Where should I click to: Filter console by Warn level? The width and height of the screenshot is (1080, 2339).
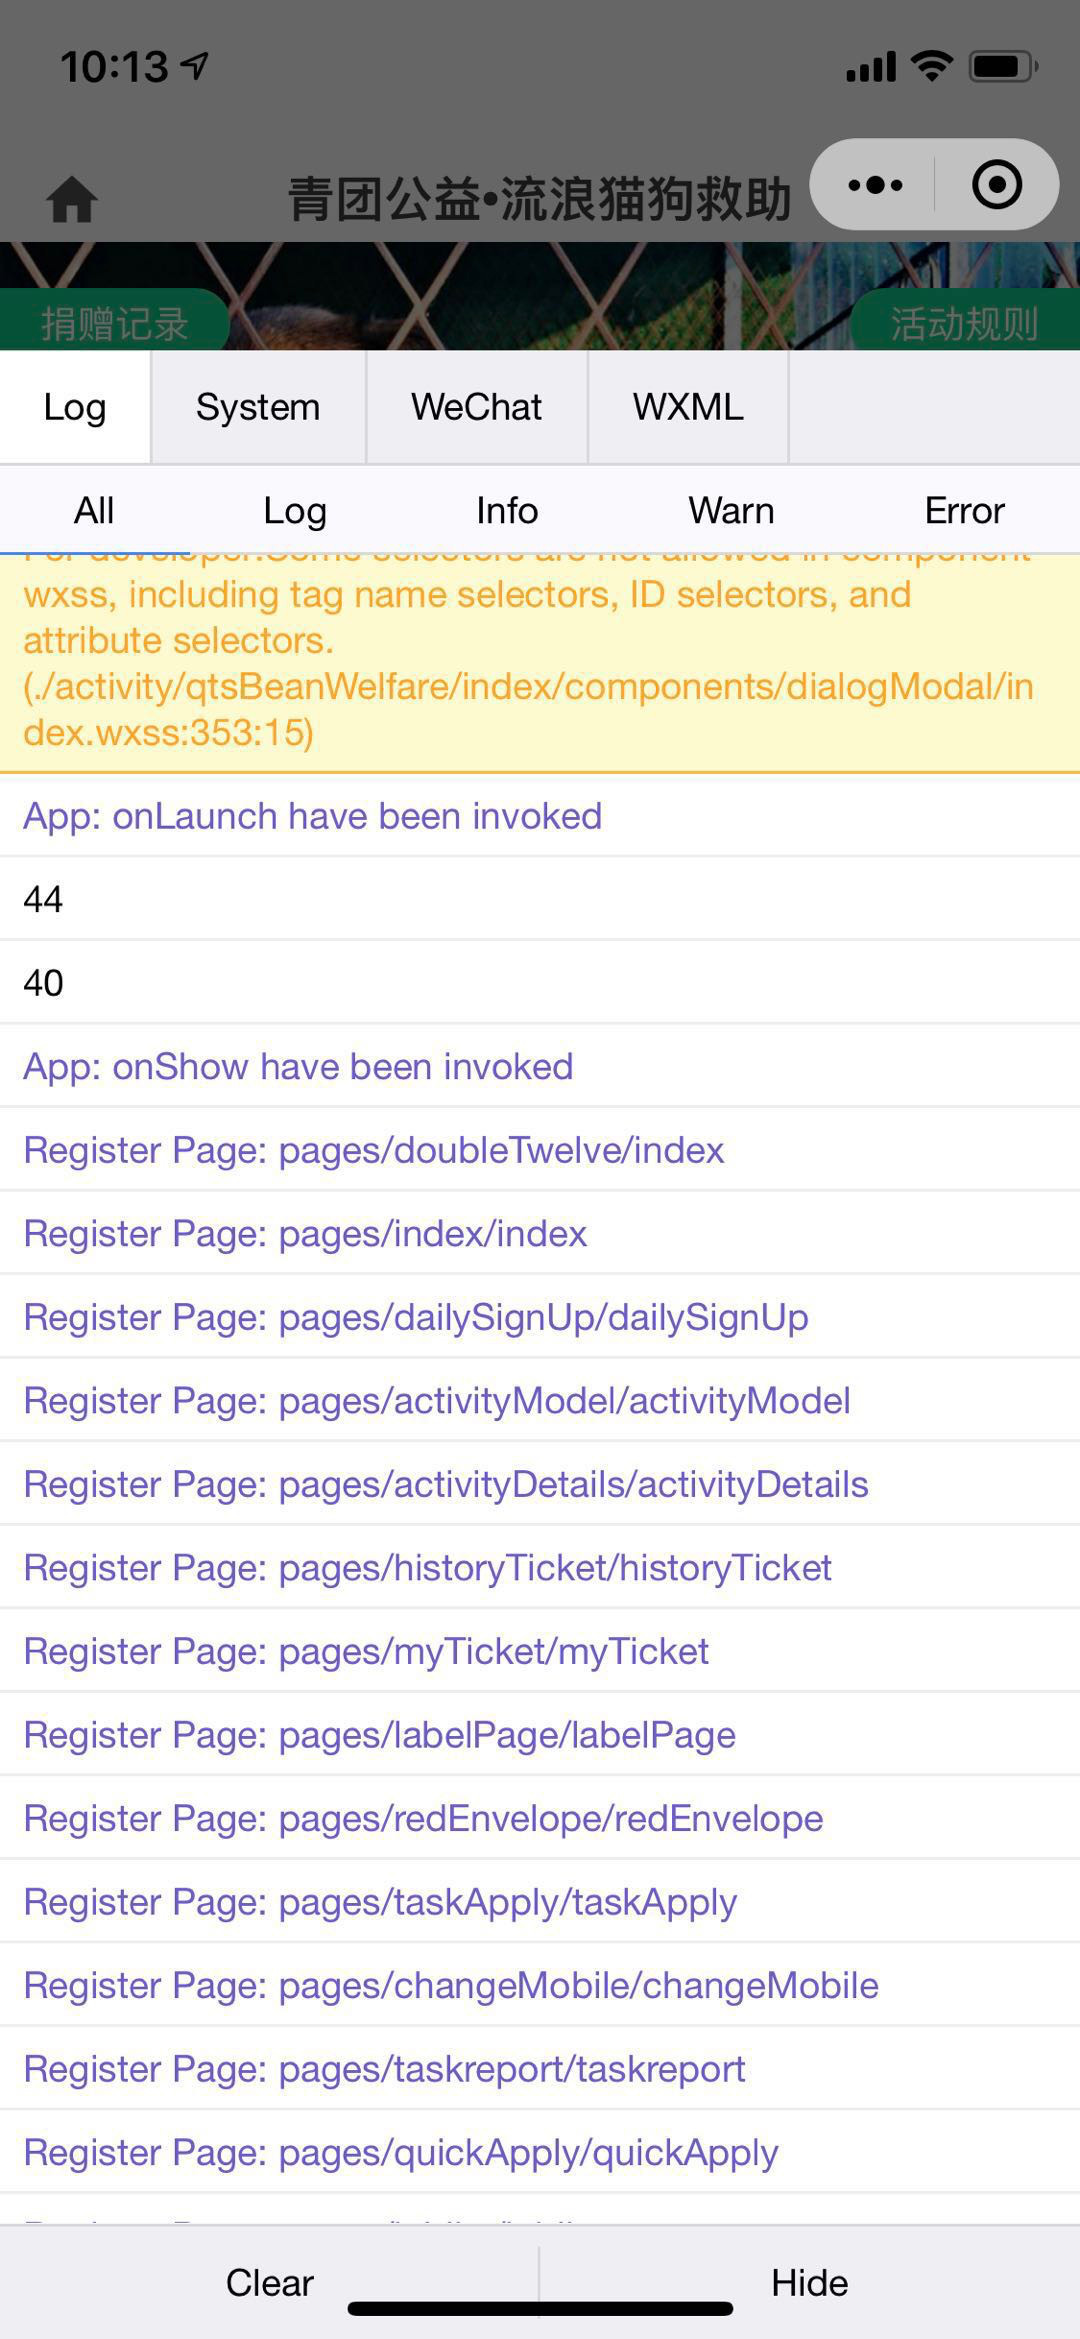pos(731,511)
